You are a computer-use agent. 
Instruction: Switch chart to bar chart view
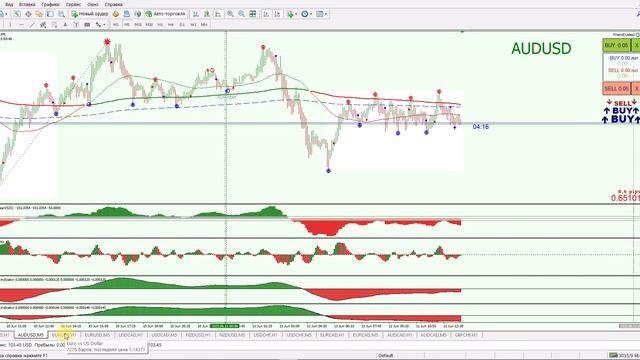pyautogui.click(x=196, y=14)
